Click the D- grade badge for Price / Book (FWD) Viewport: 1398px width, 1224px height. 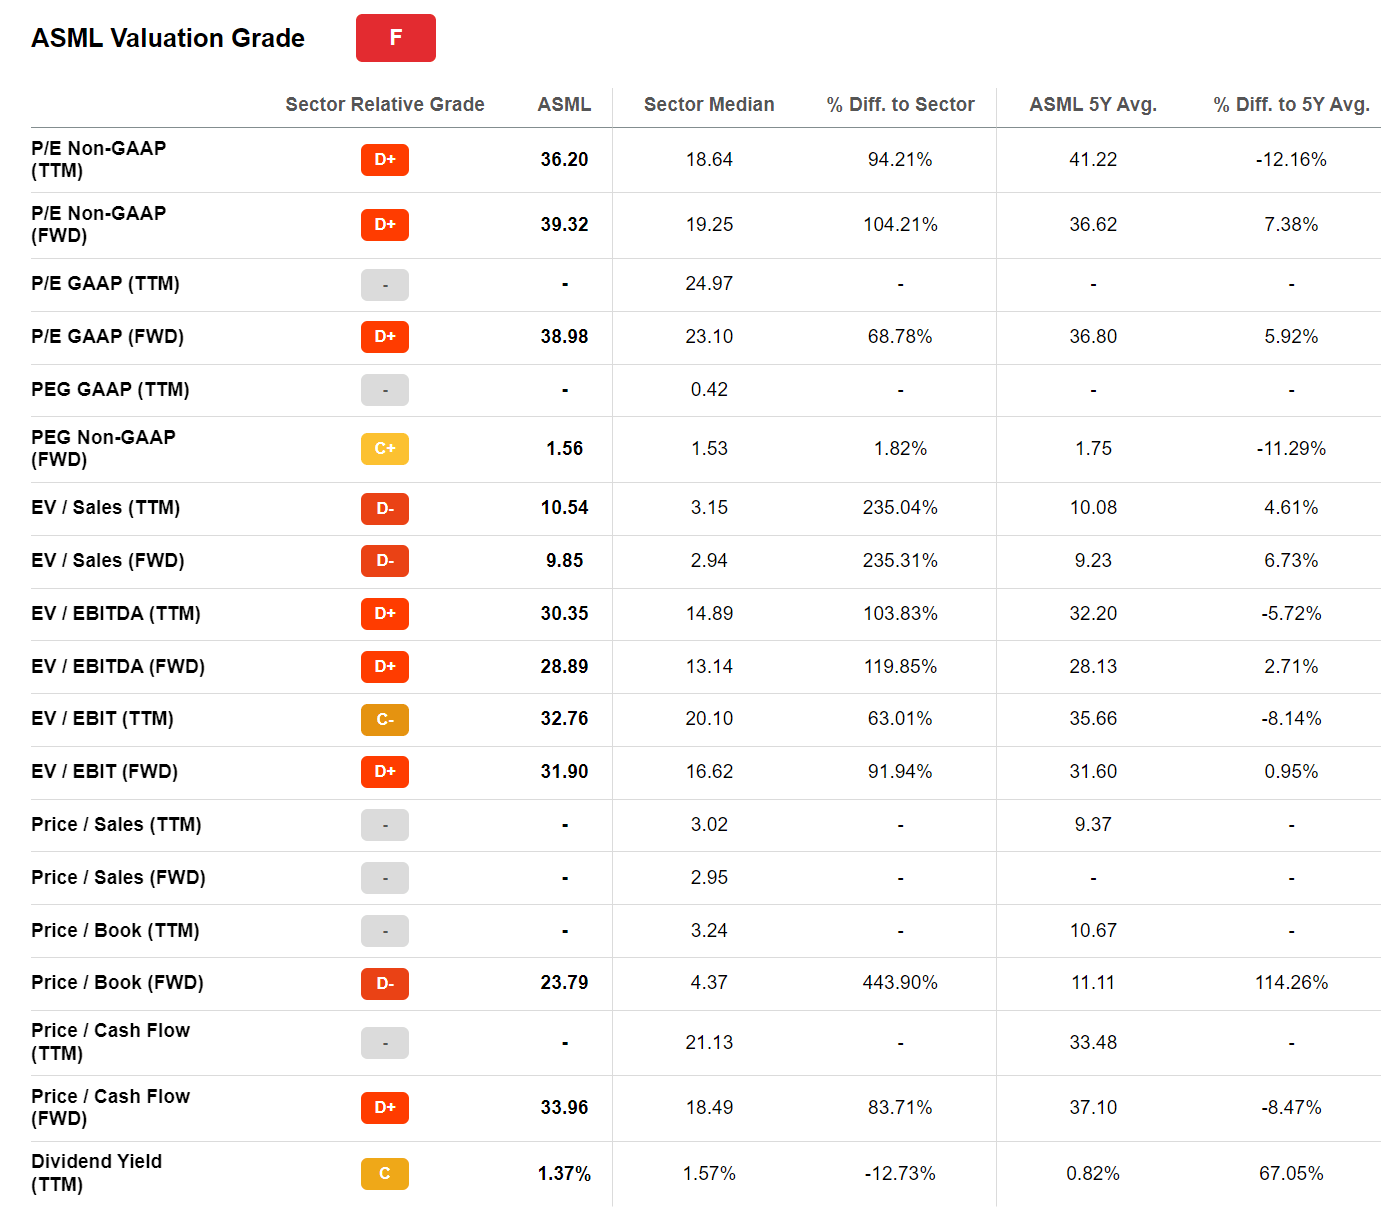coord(385,984)
